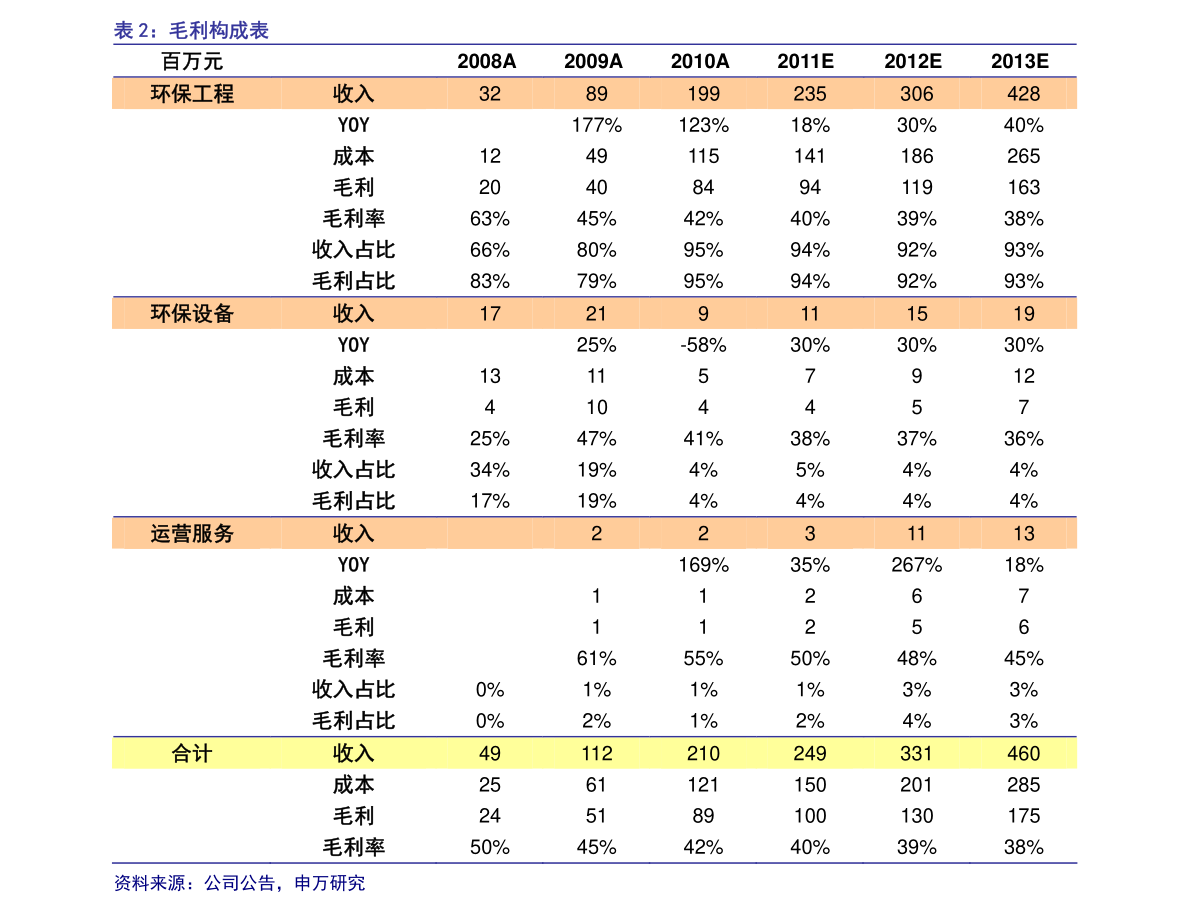Click the 199 revenue cell
The width and height of the screenshot is (1191, 912).
(x=703, y=94)
